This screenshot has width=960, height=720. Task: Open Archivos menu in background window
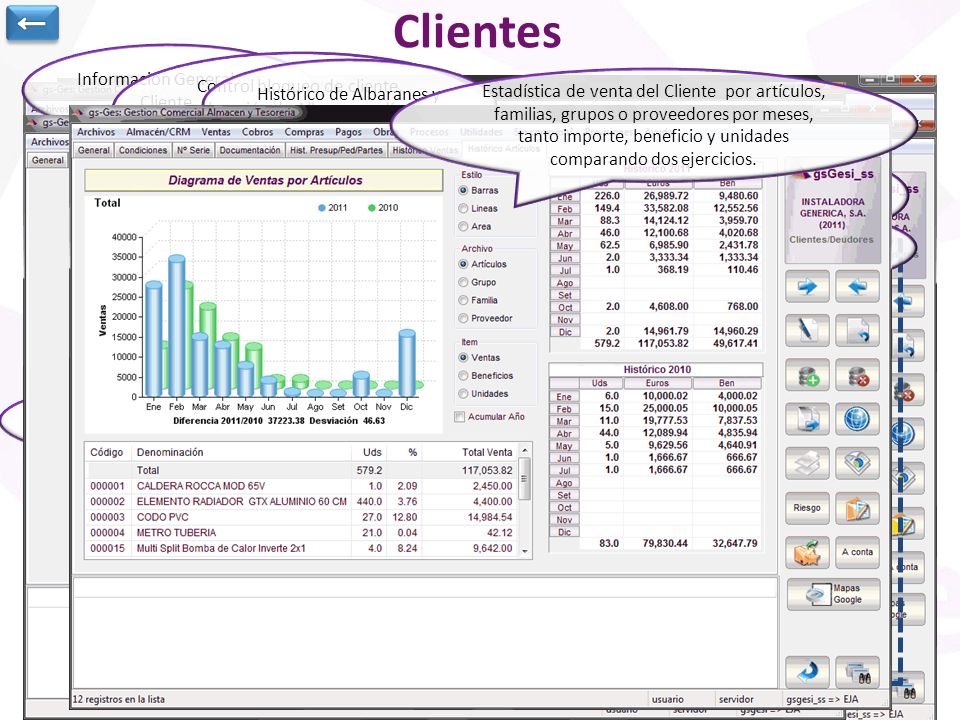pyautogui.click(x=50, y=141)
